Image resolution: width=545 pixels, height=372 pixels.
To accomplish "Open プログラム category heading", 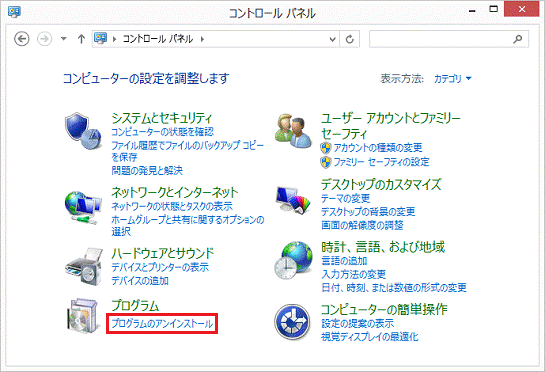I will click(135, 305).
